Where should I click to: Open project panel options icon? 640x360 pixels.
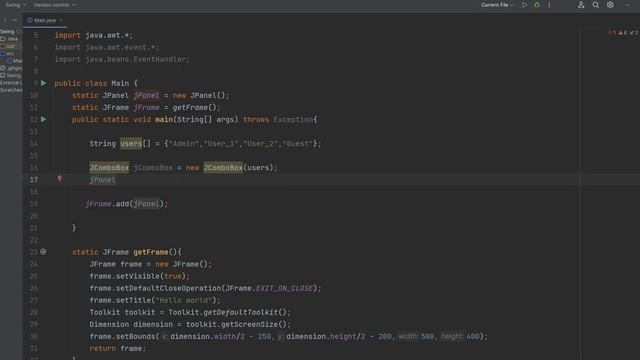tap(5, 20)
